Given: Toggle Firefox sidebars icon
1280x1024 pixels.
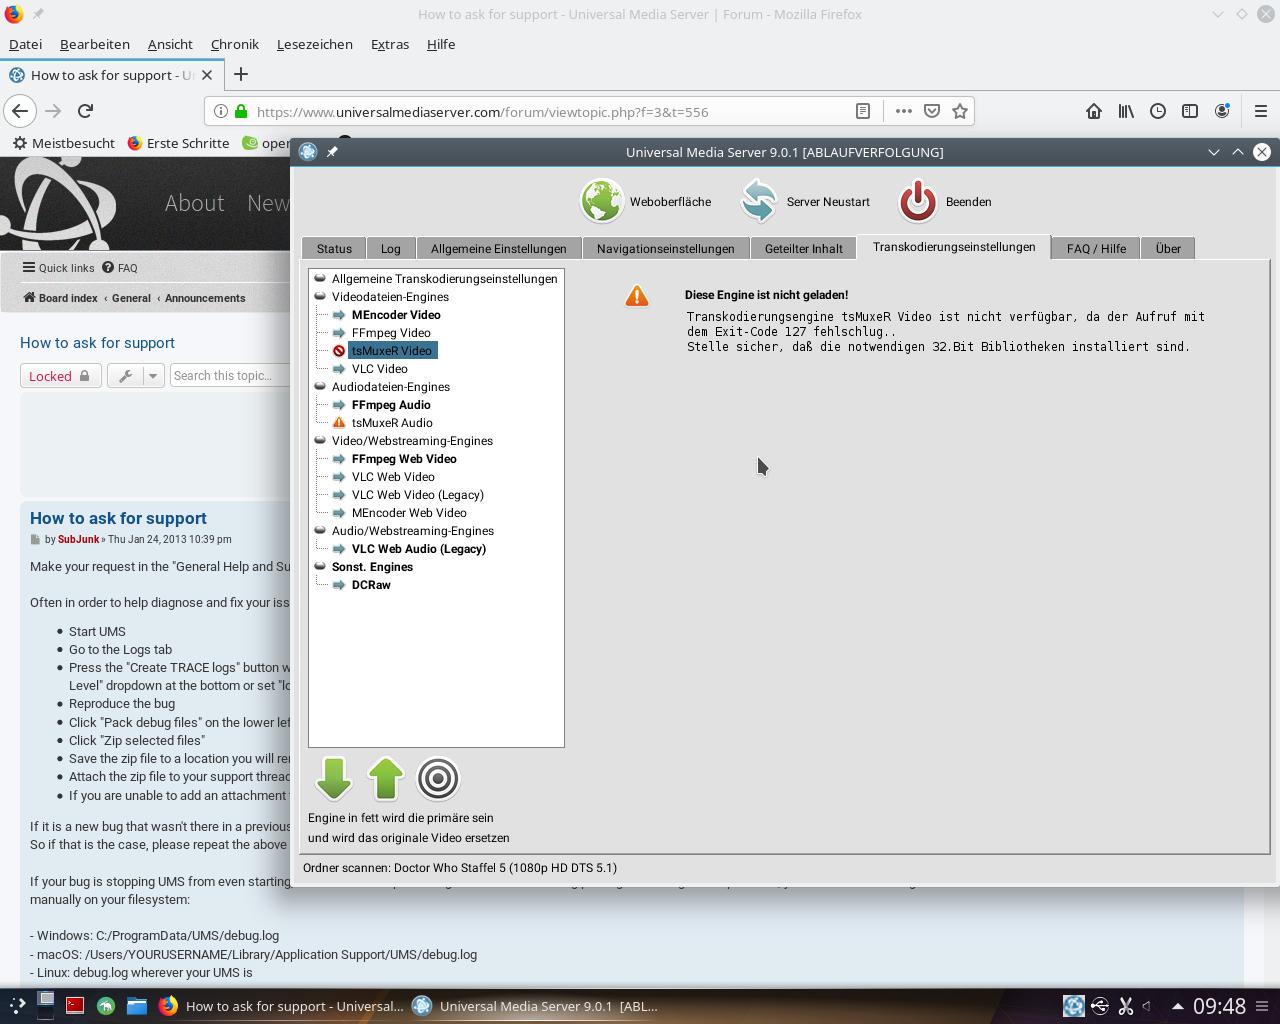Looking at the screenshot, I should (x=1190, y=111).
